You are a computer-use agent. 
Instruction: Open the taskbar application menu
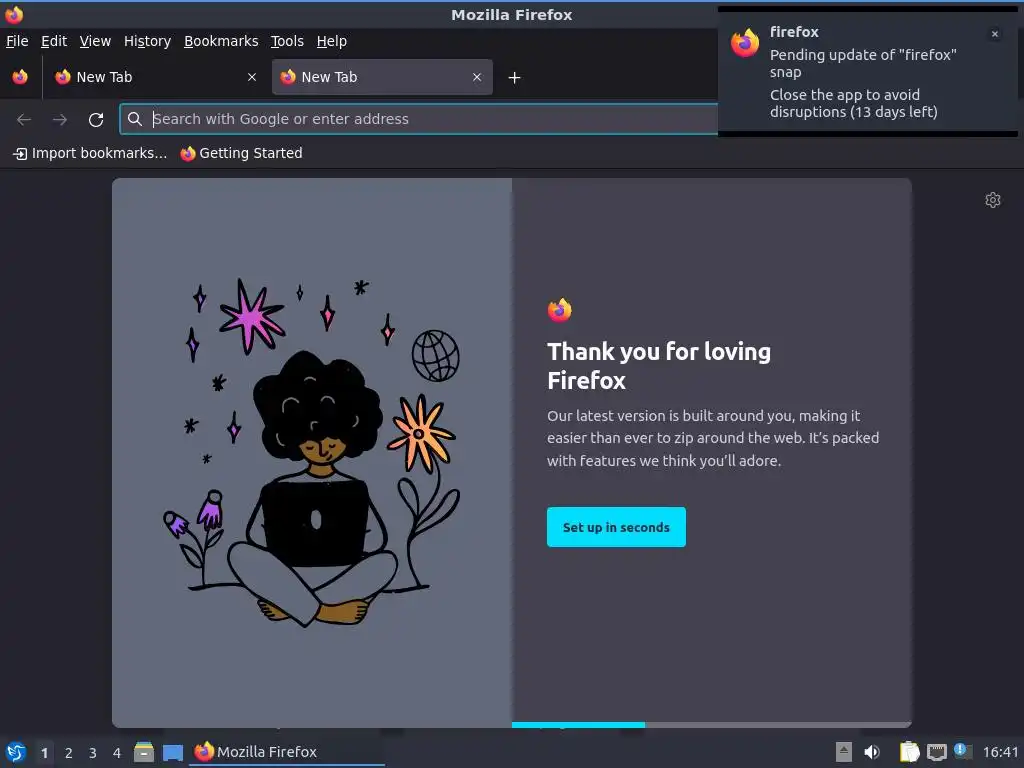pyautogui.click(x=16, y=752)
